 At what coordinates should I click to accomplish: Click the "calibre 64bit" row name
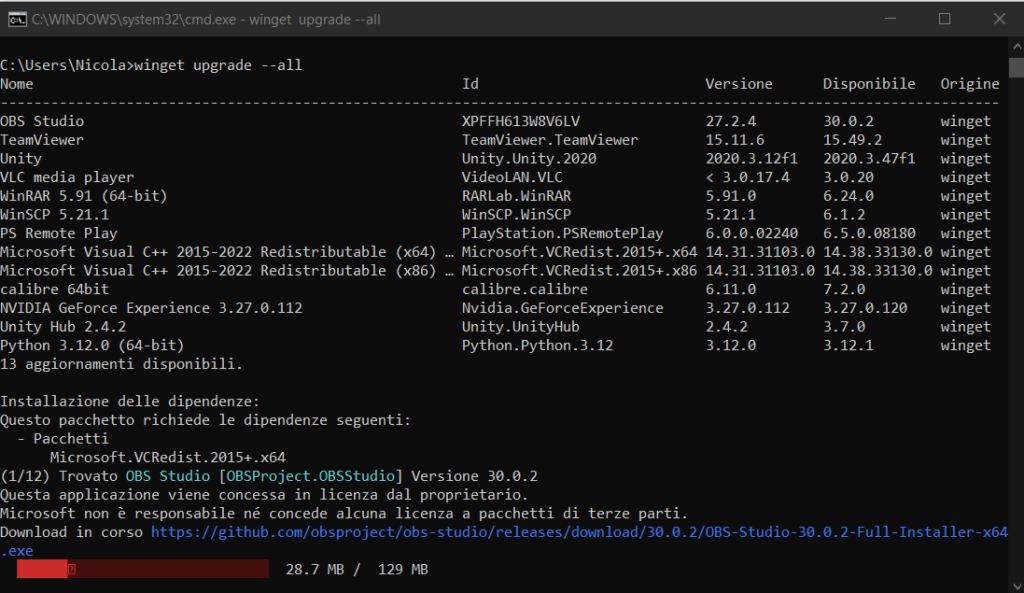[55, 289]
